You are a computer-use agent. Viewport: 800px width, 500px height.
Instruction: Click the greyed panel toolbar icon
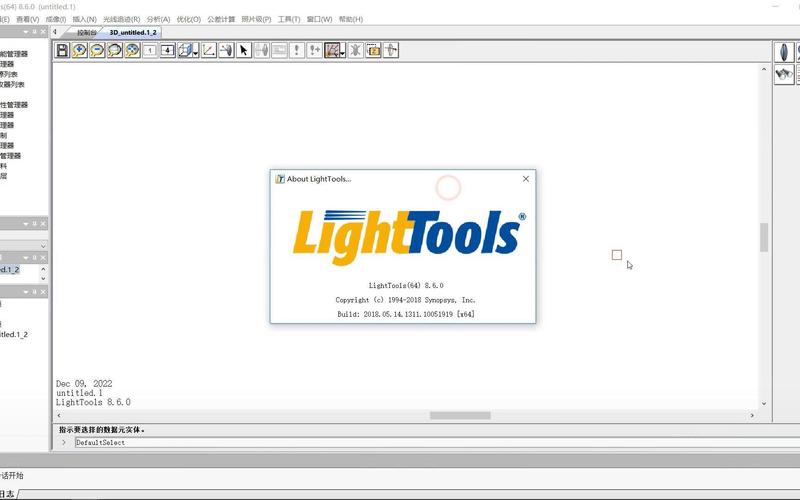(279, 50)
